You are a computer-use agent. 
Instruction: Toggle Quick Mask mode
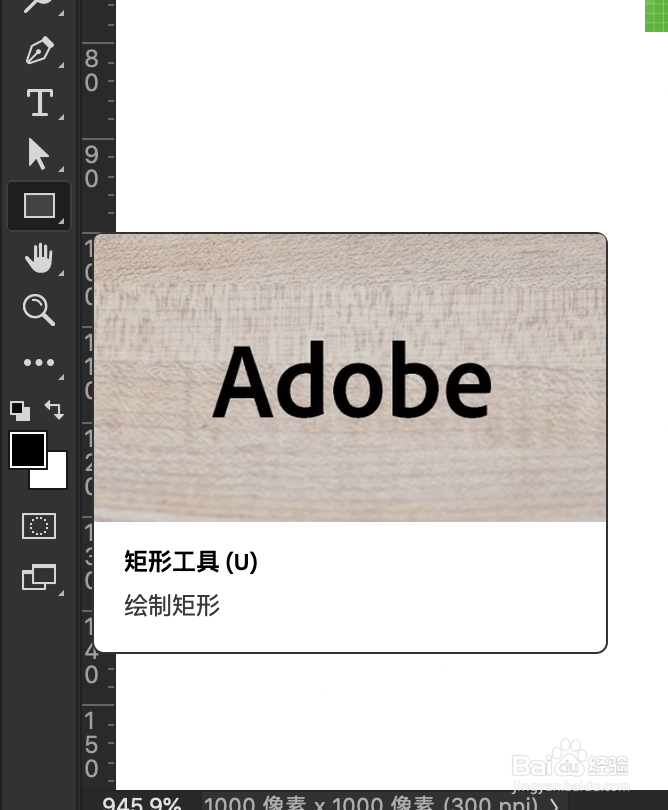[x=39, y=526]
